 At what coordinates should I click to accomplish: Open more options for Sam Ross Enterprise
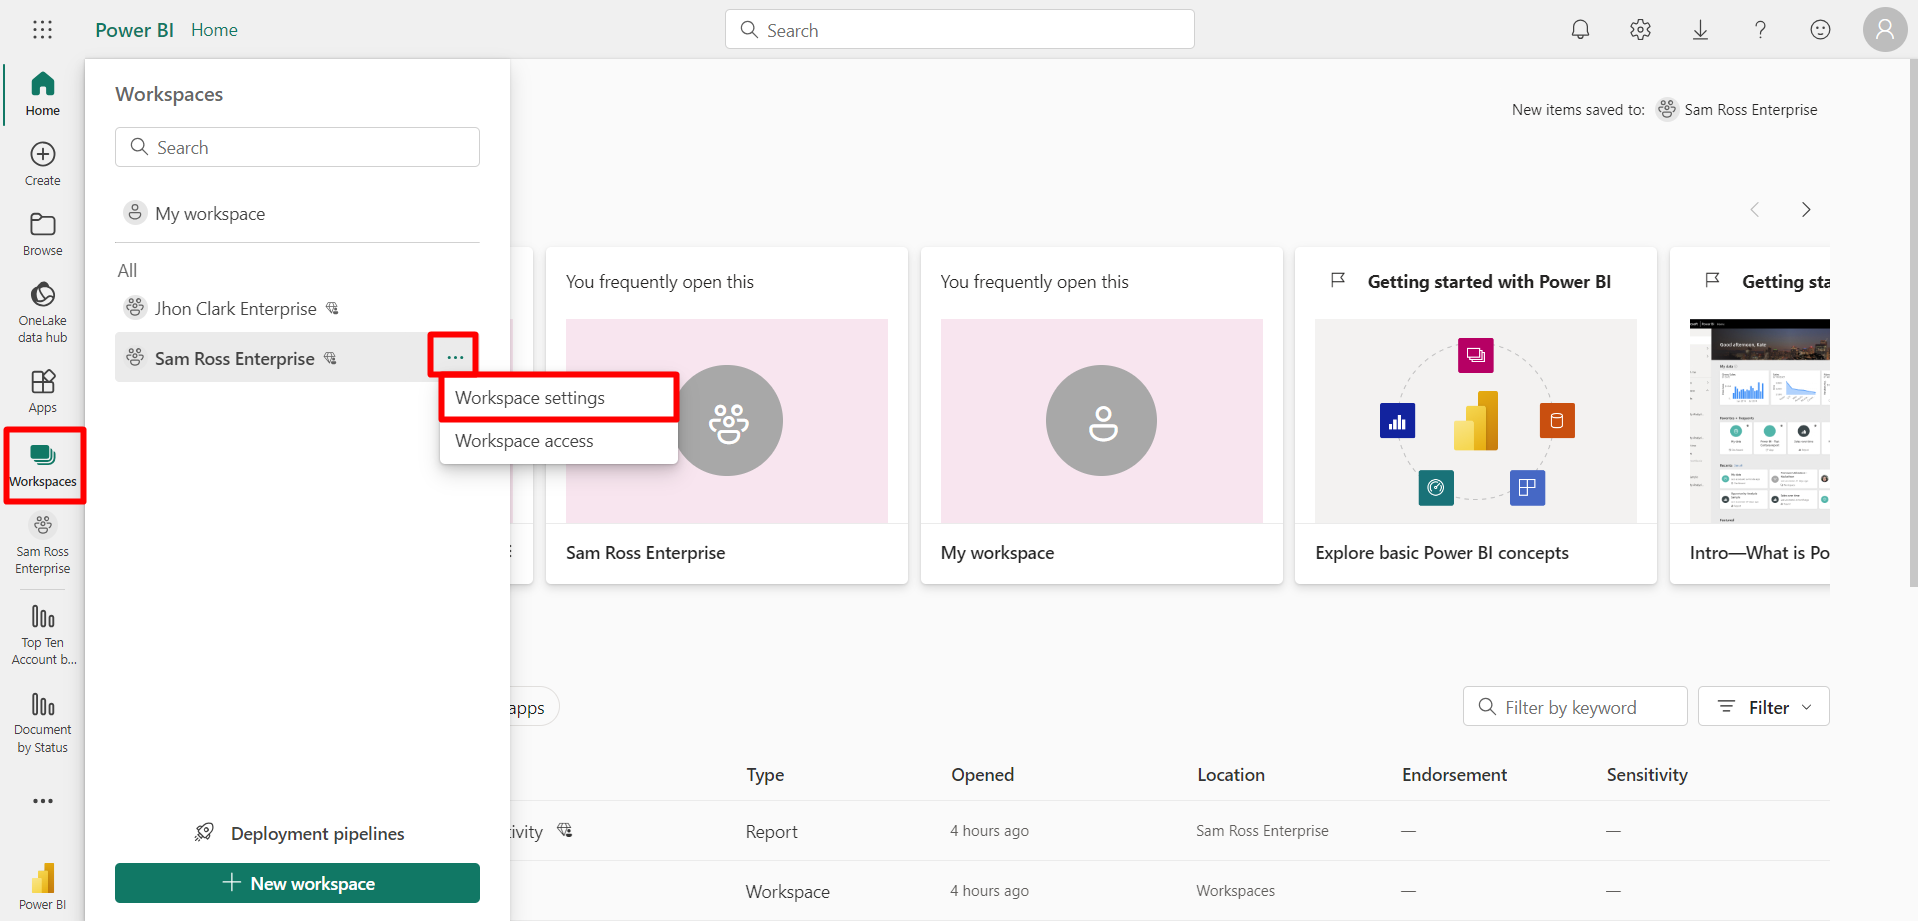(x=455, y=357)
